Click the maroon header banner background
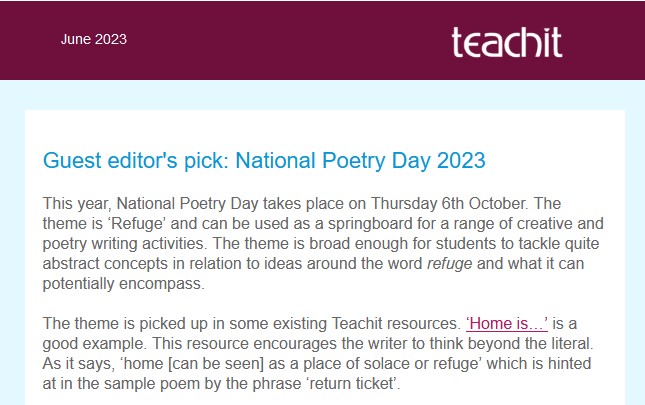Viewport: 645px width, 405px height. point(280,40)
